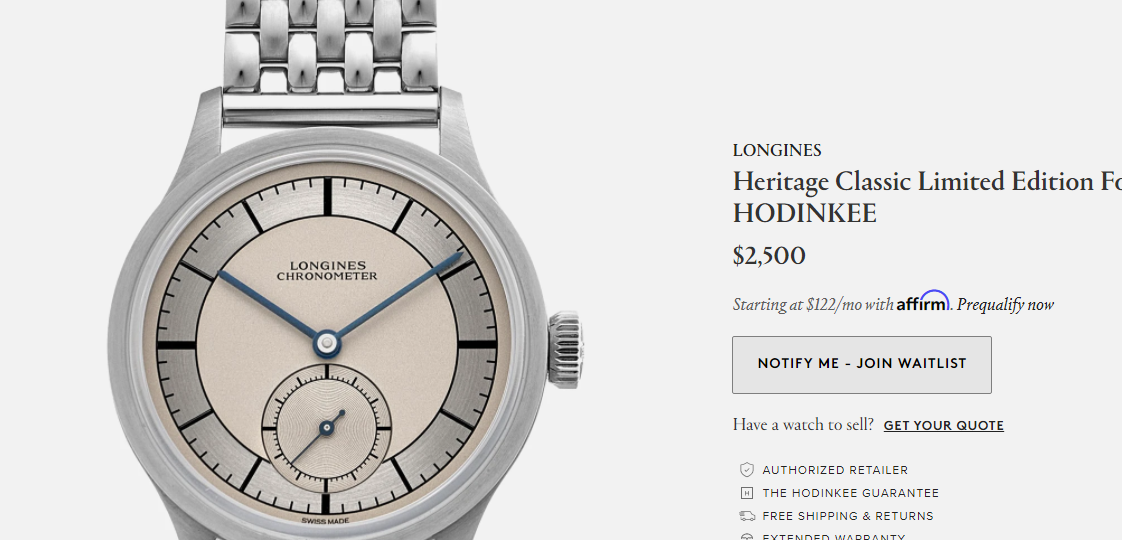Click the Authorized Retailer shield icon

point(746,470)
